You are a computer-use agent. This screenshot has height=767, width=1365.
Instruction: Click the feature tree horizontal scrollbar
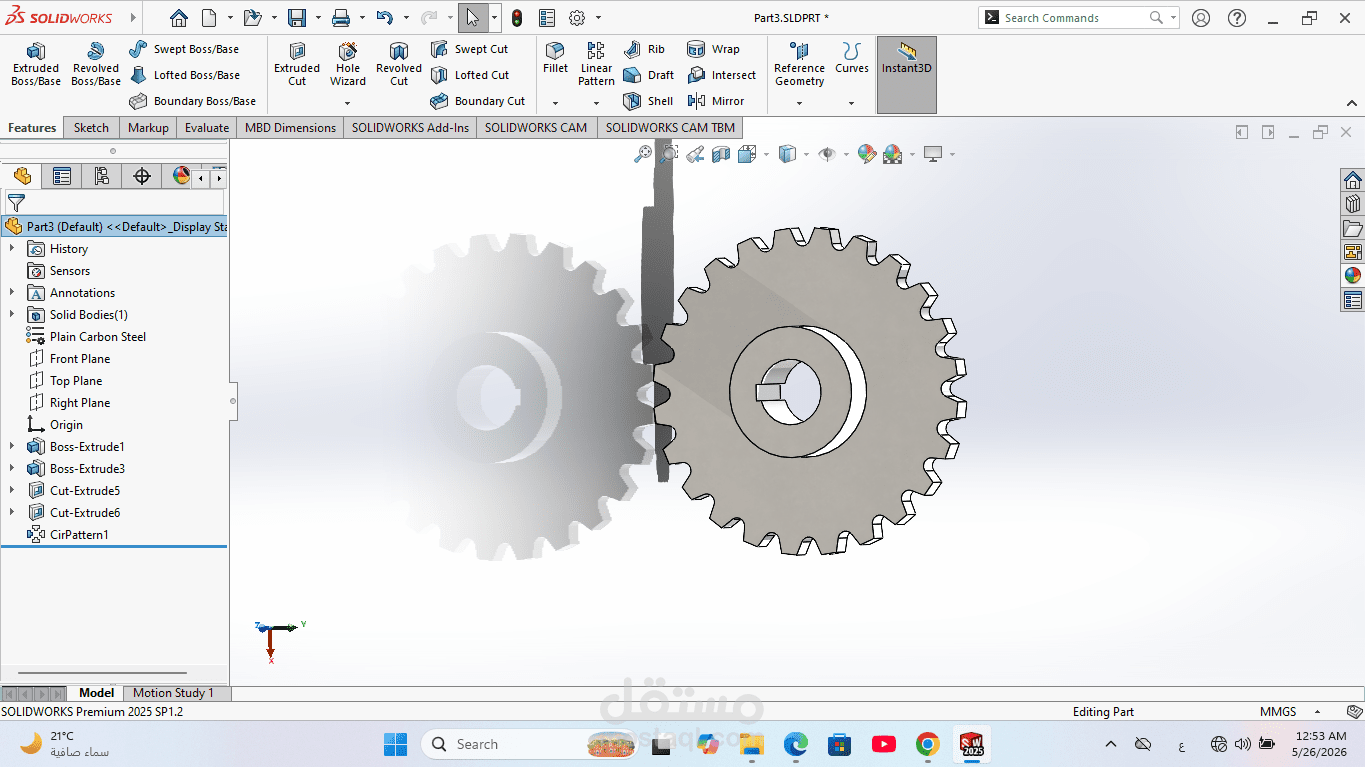tap(103, 674)
